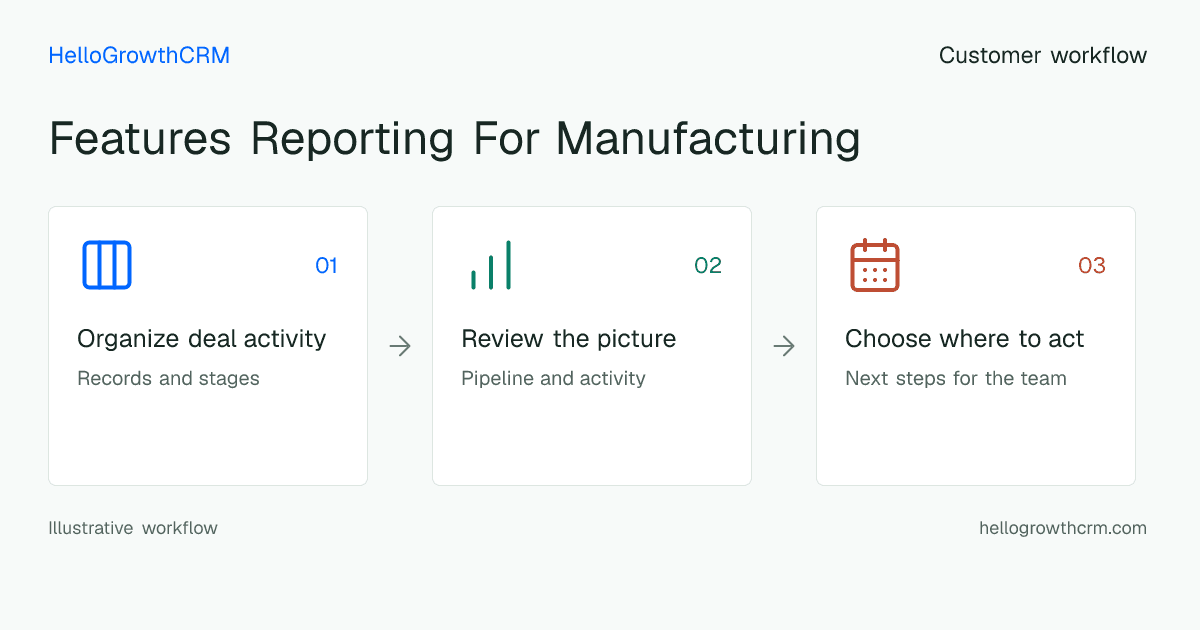Image resolution: width=1200 pixels, height=630 pixels.
Task: Open the hellogrowthcrm.com website link
Action: [1063, 528]
